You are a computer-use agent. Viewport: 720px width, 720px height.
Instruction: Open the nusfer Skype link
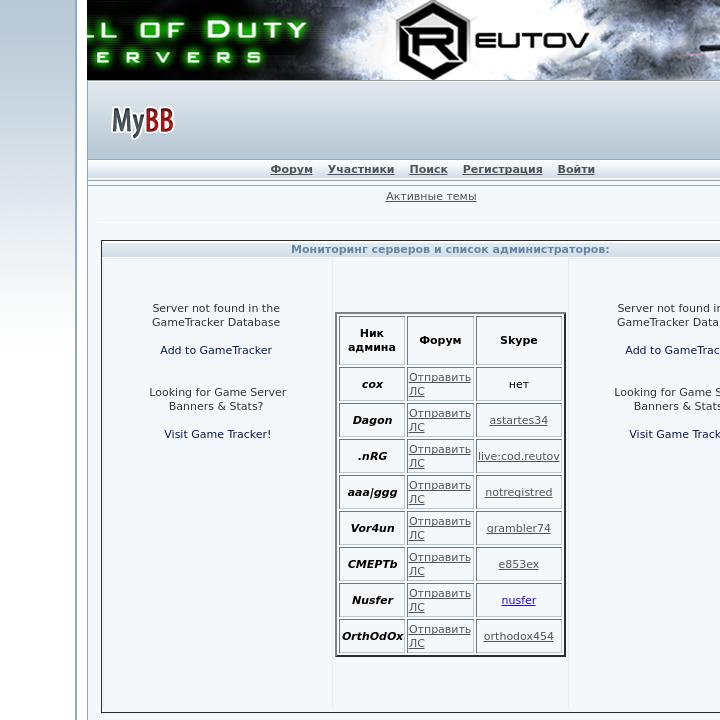pos(518,600)
